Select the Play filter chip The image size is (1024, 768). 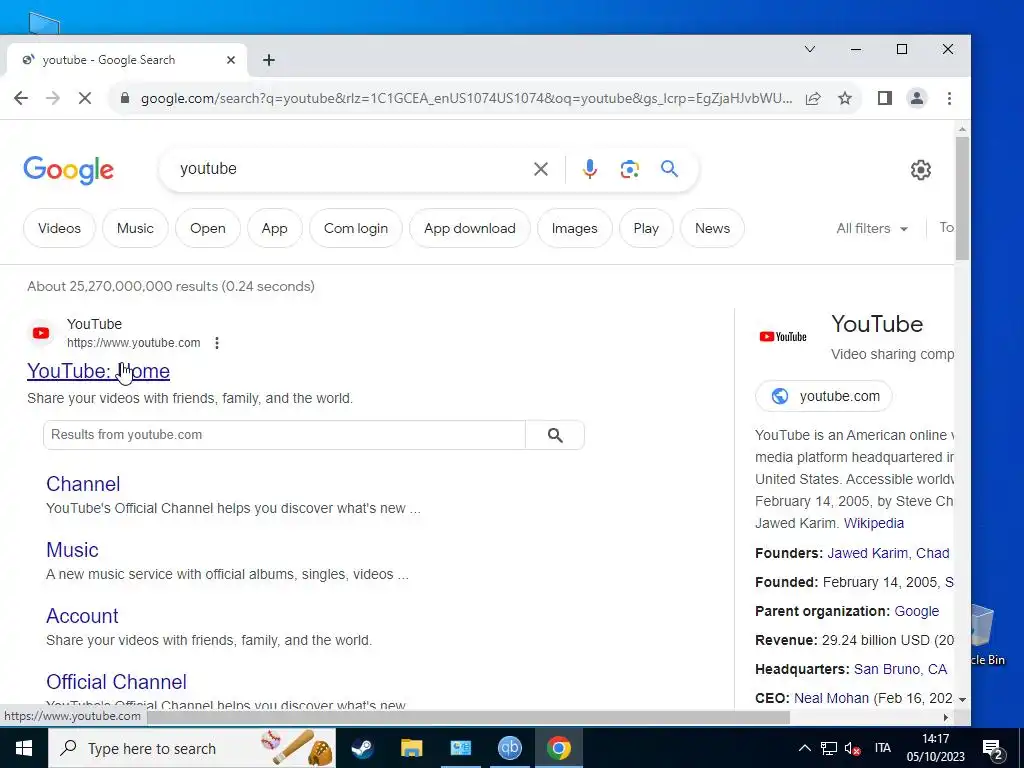[646, 228]
